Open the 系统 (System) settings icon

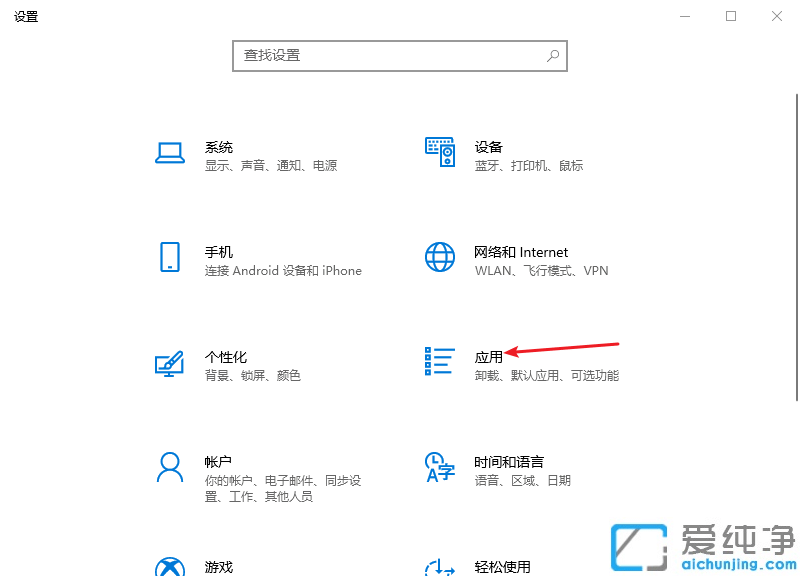(170, 152)
